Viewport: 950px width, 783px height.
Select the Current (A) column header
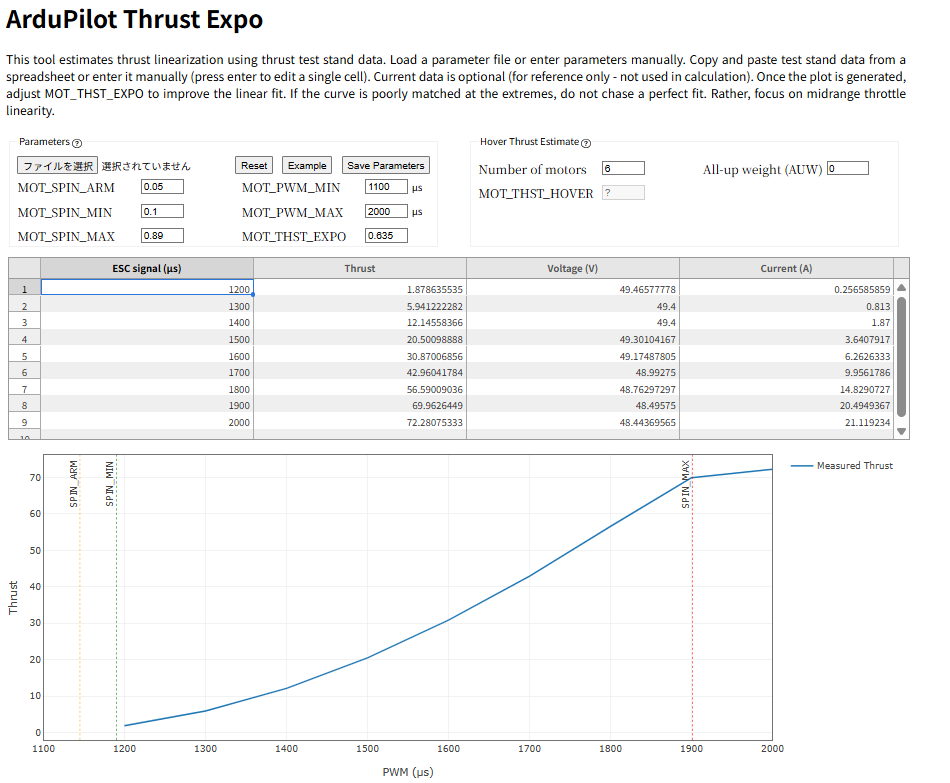[x=786, y=268]
